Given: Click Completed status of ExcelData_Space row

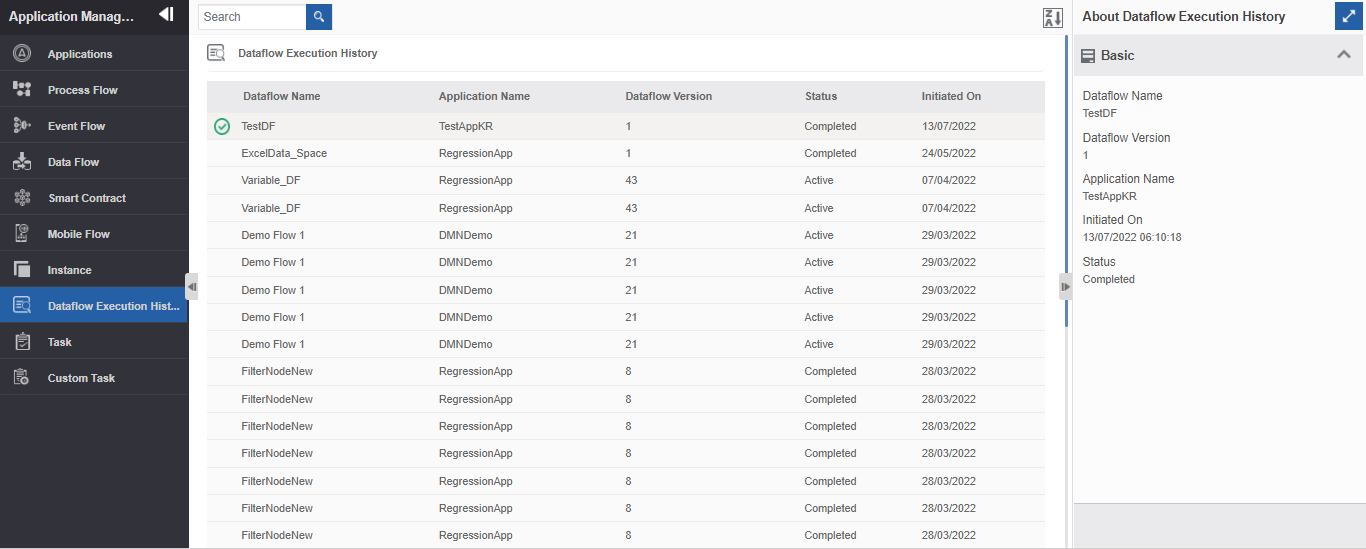Looking at the screenshot, I should (830, 153).
